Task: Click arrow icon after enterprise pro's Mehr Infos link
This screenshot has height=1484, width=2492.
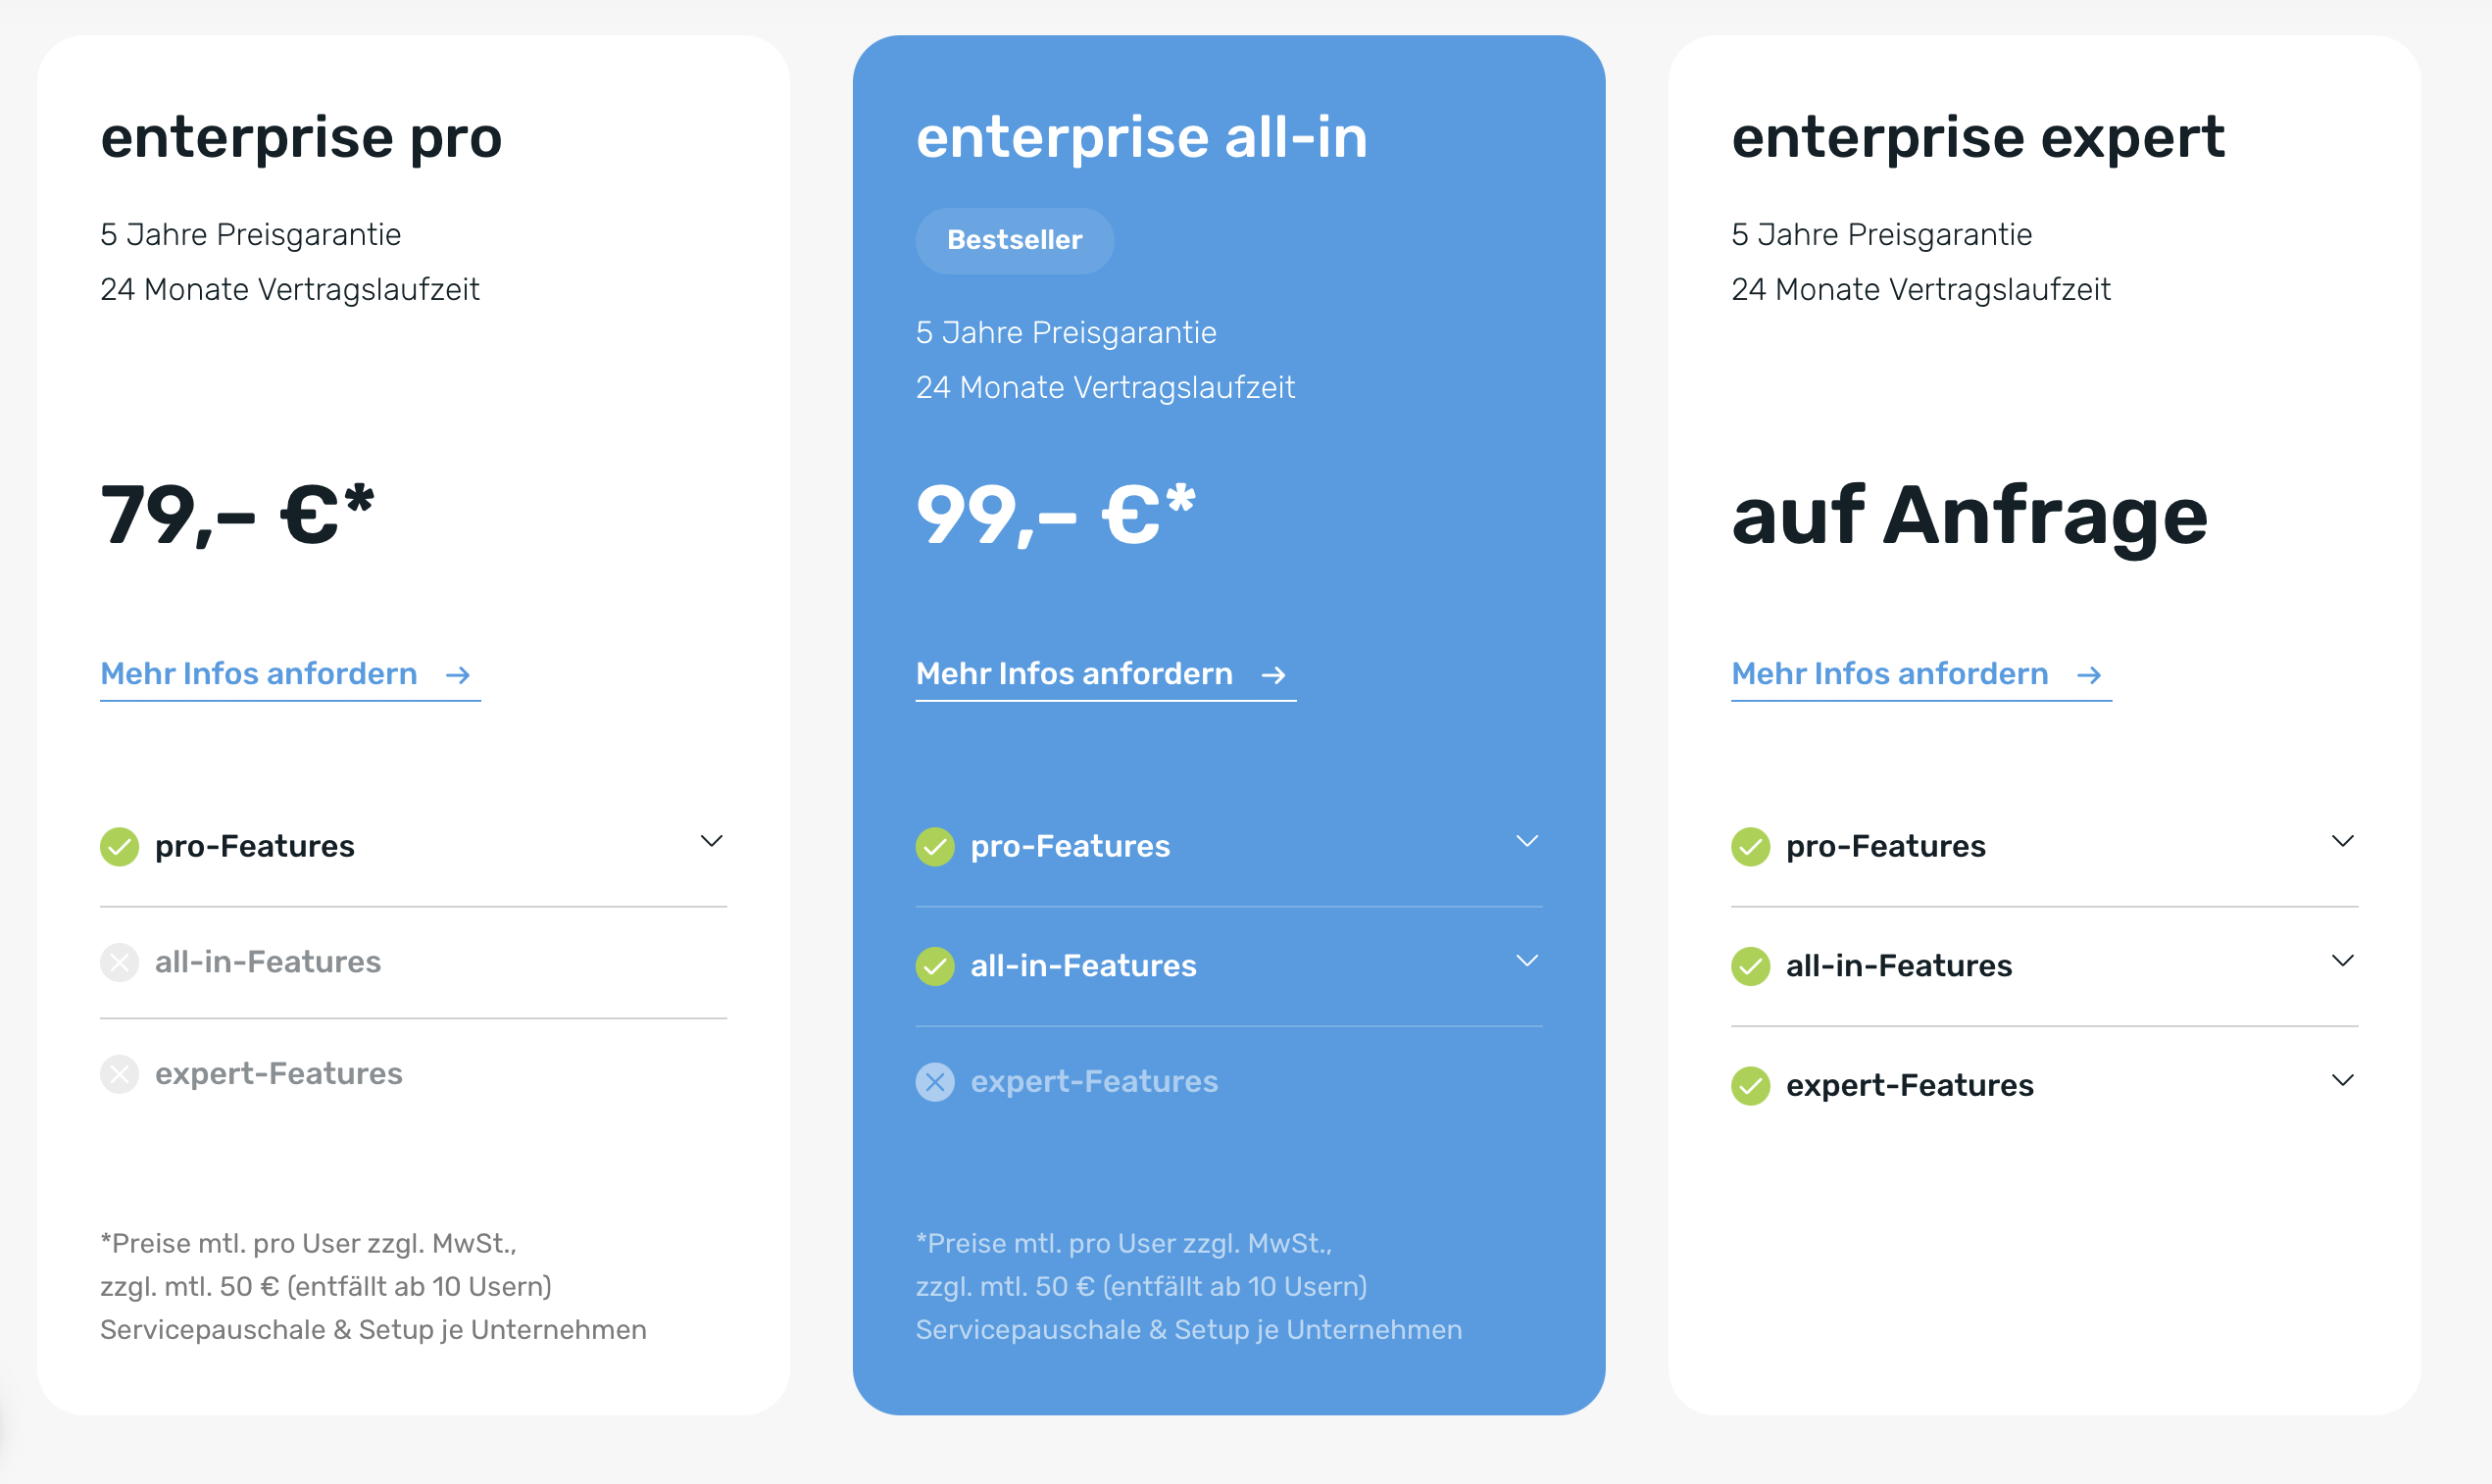Action: (x=458, y=676)
